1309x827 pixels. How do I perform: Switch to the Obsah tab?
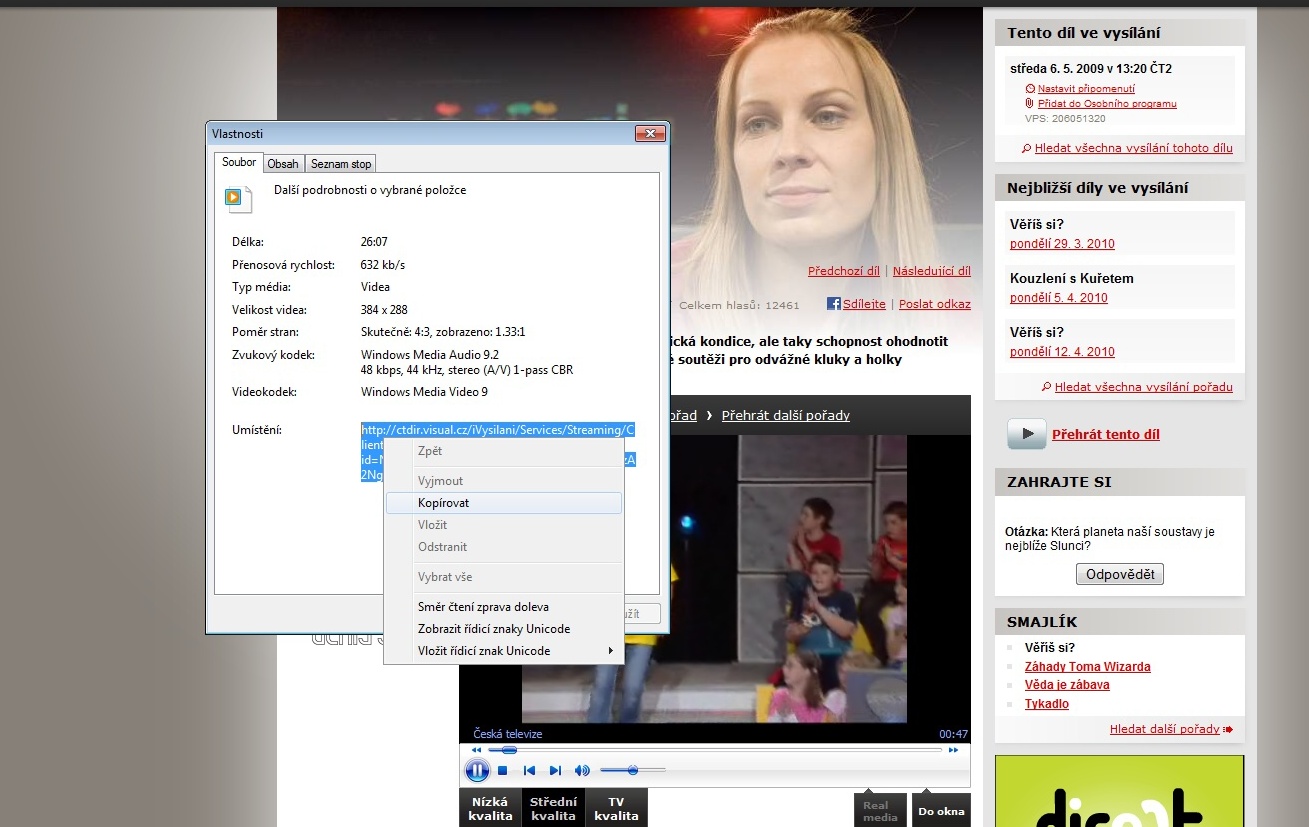pos(283,164)
